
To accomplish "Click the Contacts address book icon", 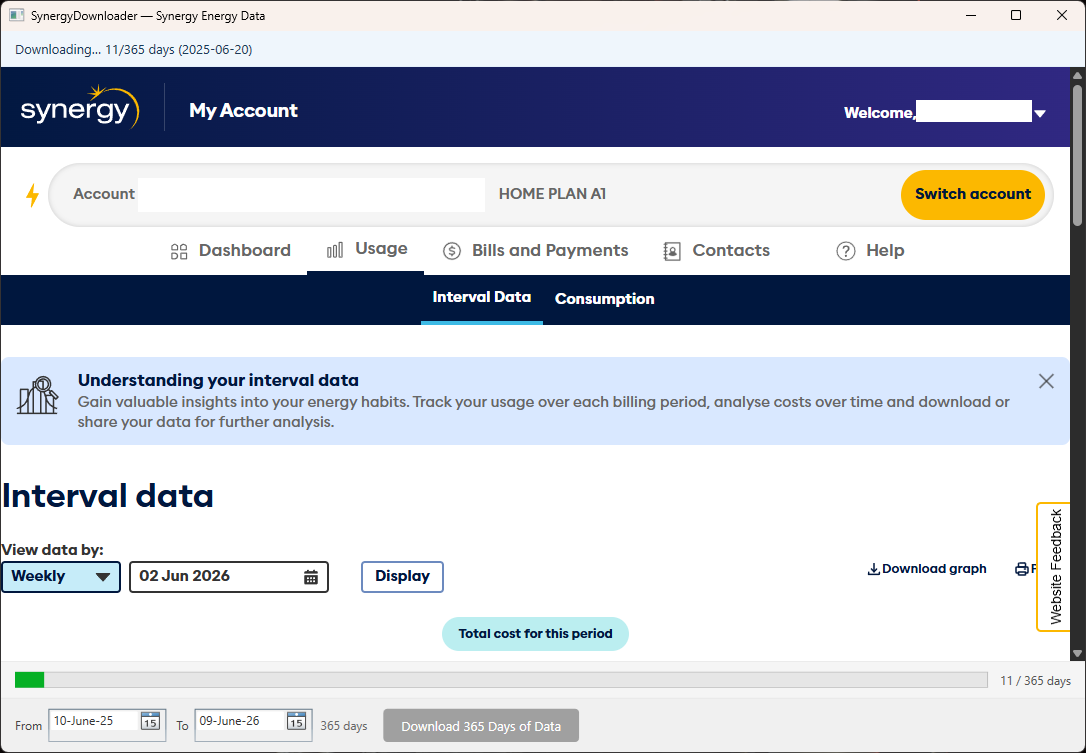I will (672, 251).
